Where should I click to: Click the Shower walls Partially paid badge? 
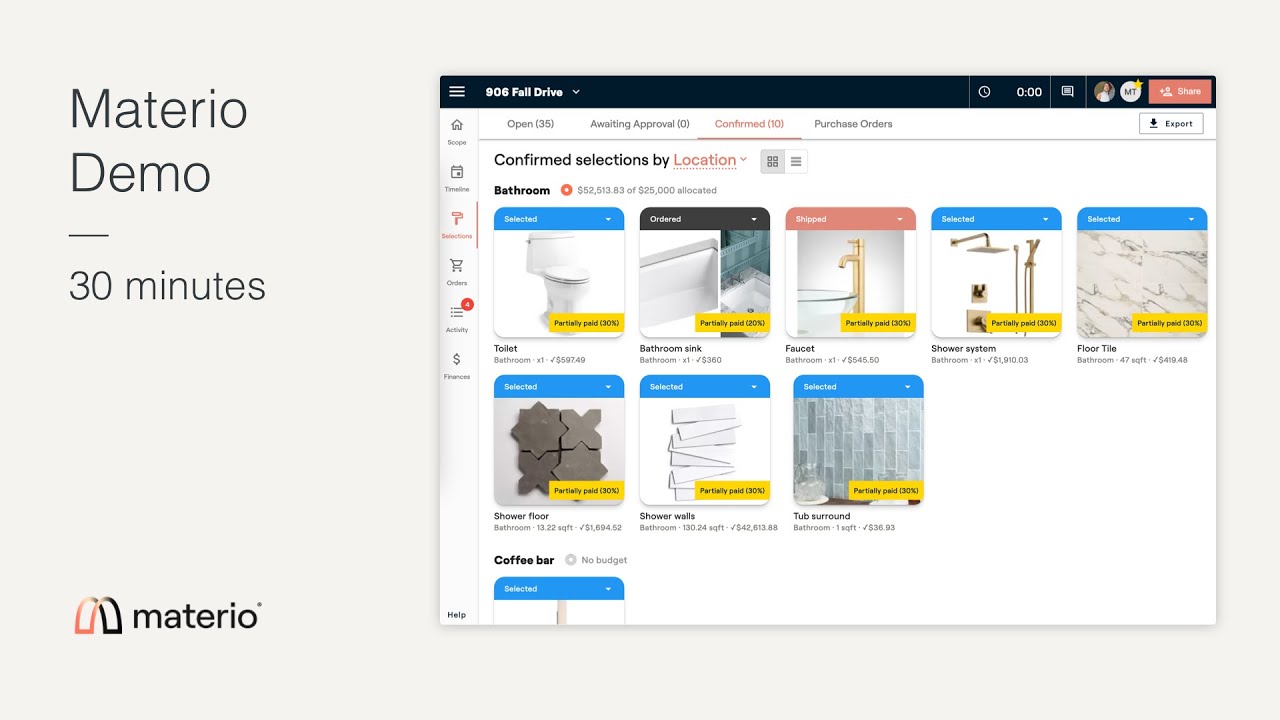click(733, 491)
